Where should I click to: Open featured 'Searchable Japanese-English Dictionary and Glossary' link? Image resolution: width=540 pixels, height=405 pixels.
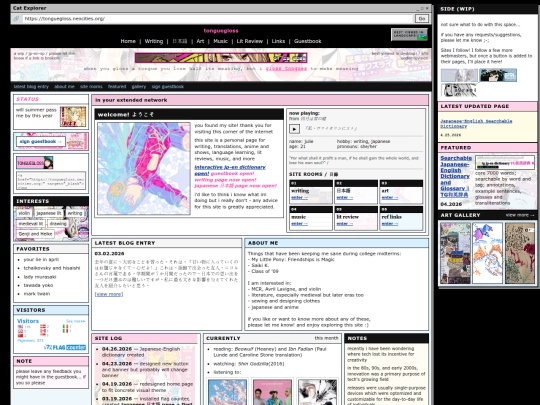point(456,176)
